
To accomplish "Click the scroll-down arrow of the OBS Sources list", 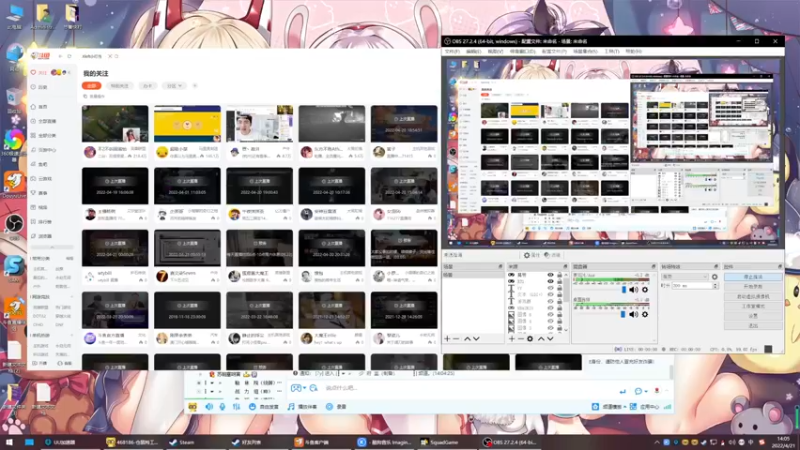I will 566,331.
